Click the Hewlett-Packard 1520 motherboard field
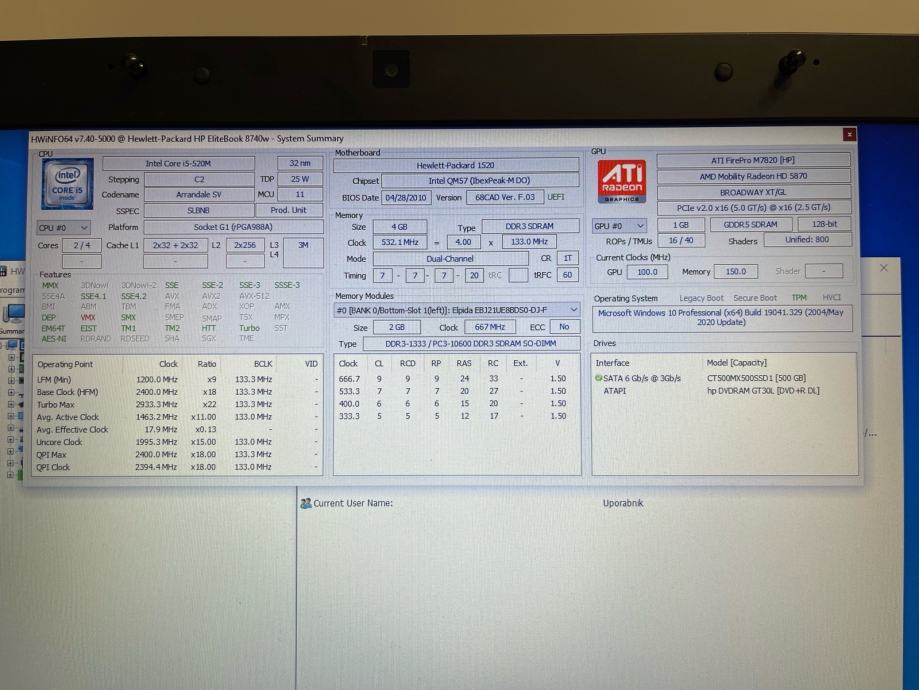919x690 pixels. pos(455,165)
